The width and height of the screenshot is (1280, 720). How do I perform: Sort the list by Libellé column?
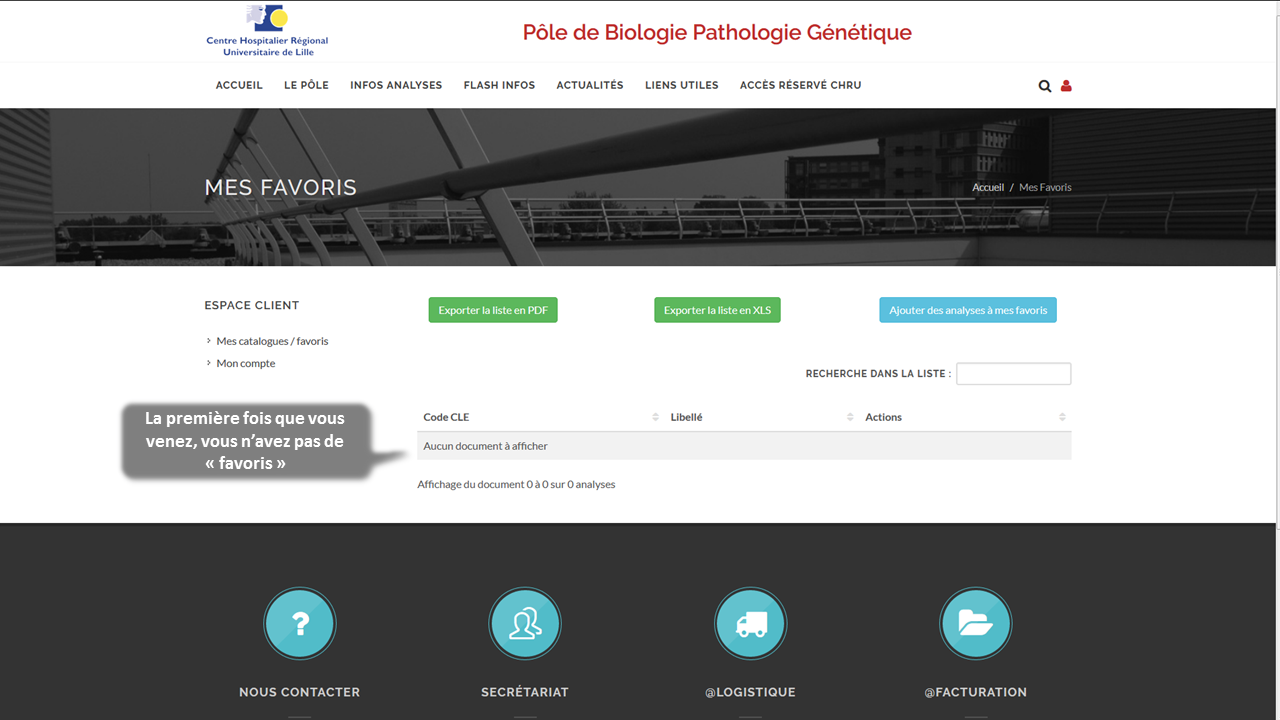click(x=850, y=417)
